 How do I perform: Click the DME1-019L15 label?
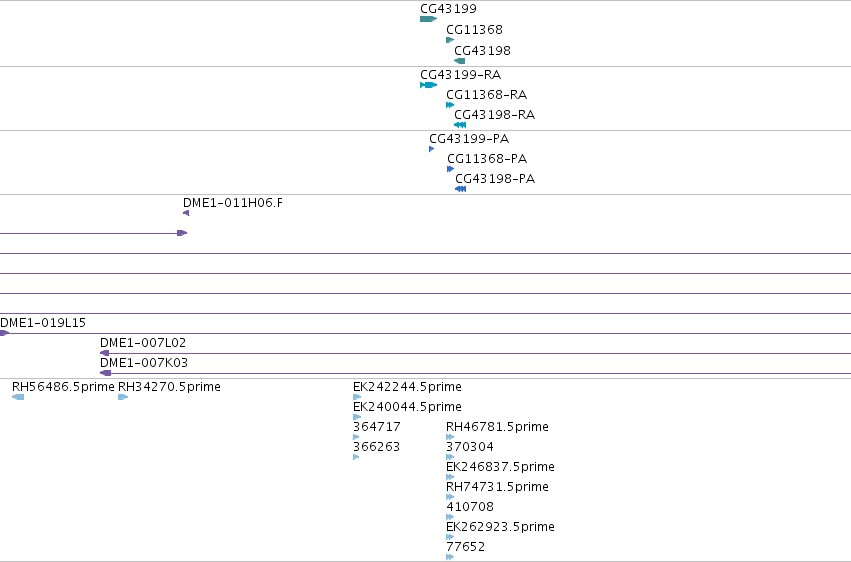pos(43,323)
